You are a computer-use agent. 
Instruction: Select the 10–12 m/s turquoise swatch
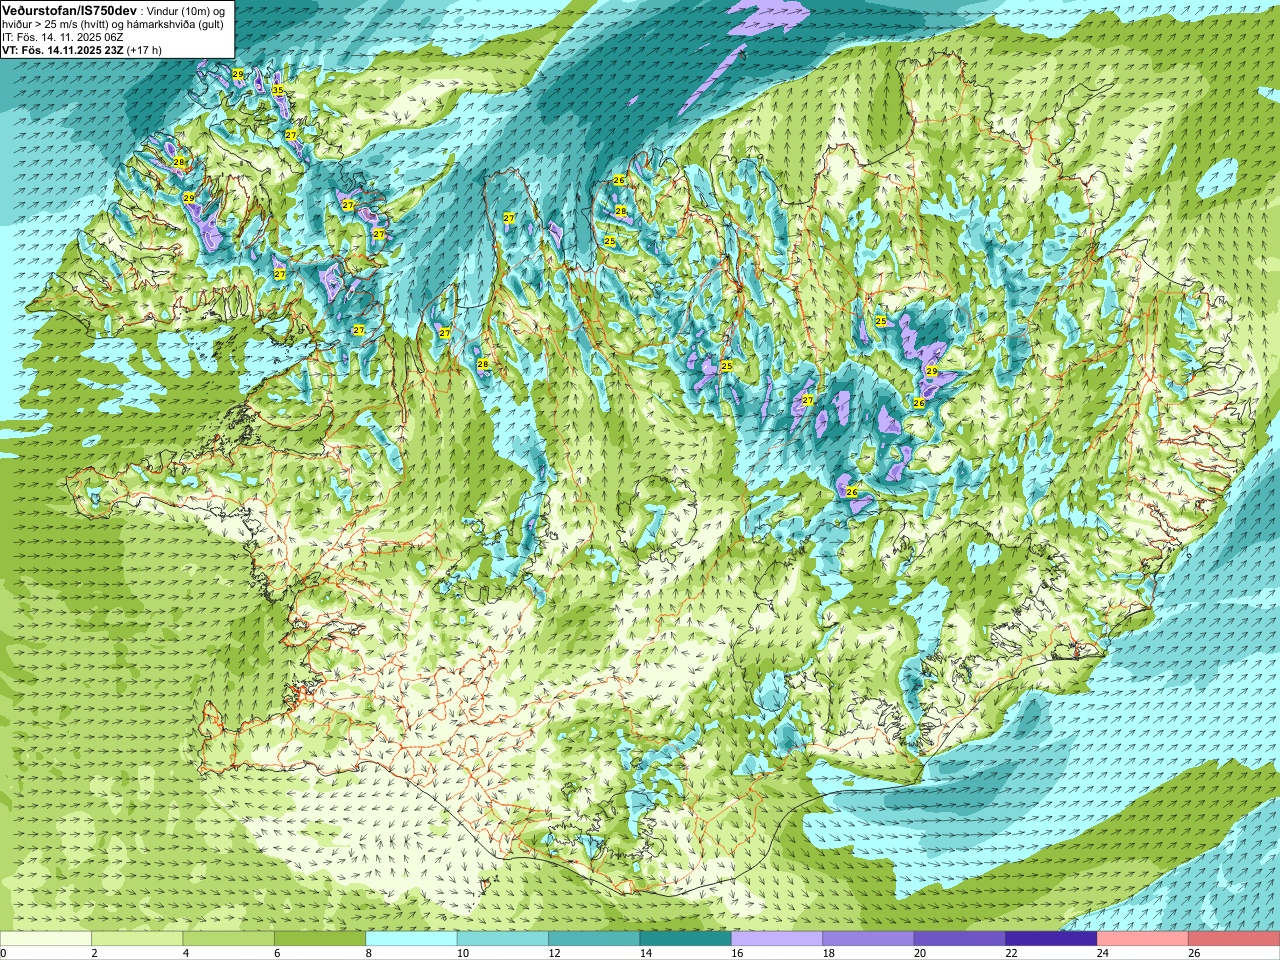[x=503, y=939]
